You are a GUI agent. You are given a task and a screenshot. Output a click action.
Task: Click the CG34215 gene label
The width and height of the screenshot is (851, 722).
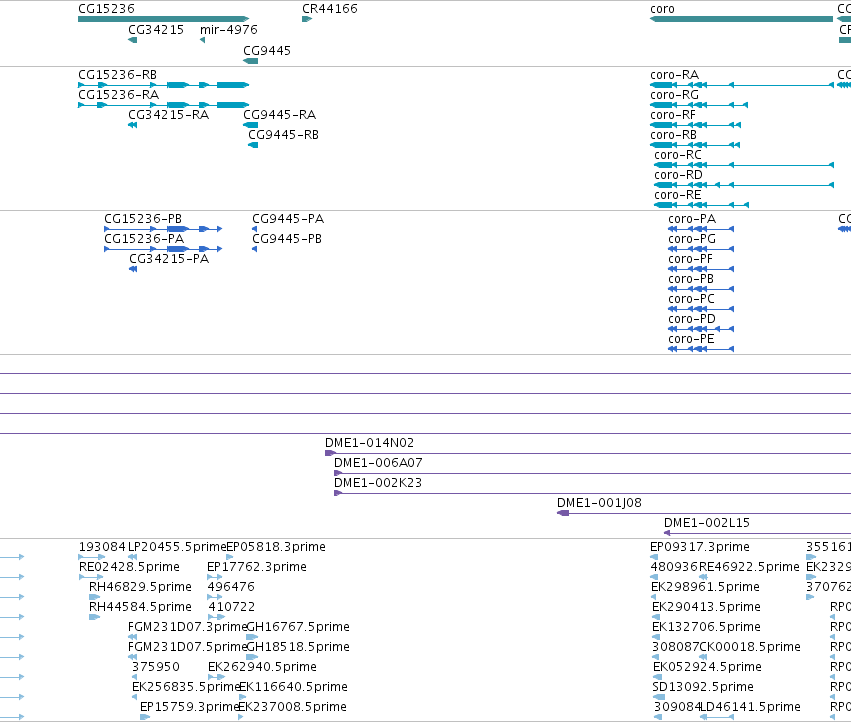[x=156, y=29]
